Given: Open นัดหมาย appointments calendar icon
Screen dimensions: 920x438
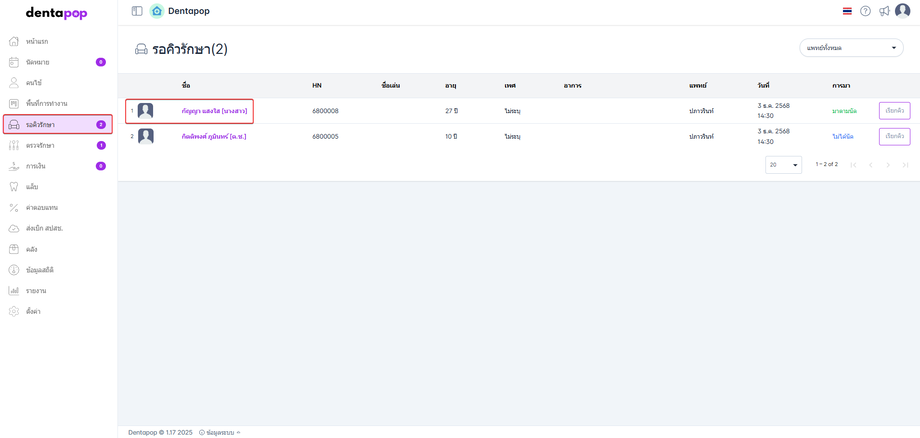Looking at the screenshot, I should click(15, 62).
